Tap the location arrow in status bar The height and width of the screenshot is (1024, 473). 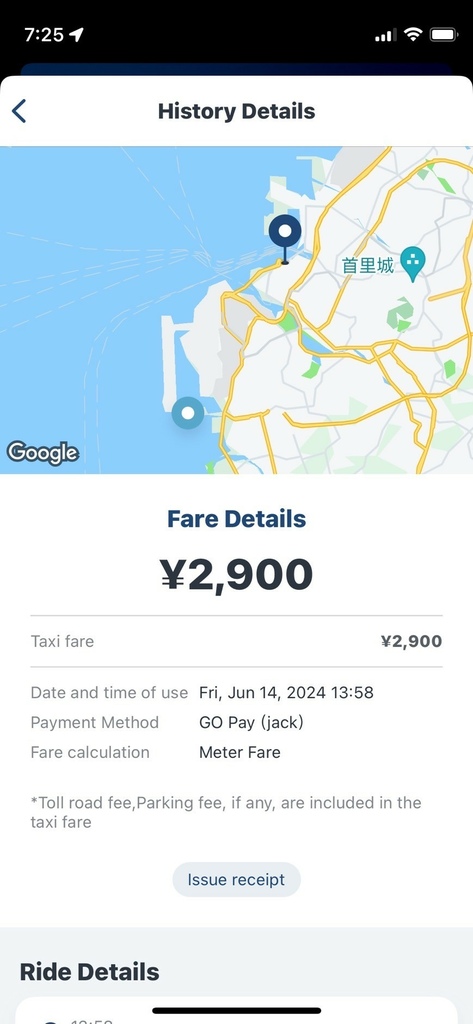pyautogui.click(x=76, y=35)
